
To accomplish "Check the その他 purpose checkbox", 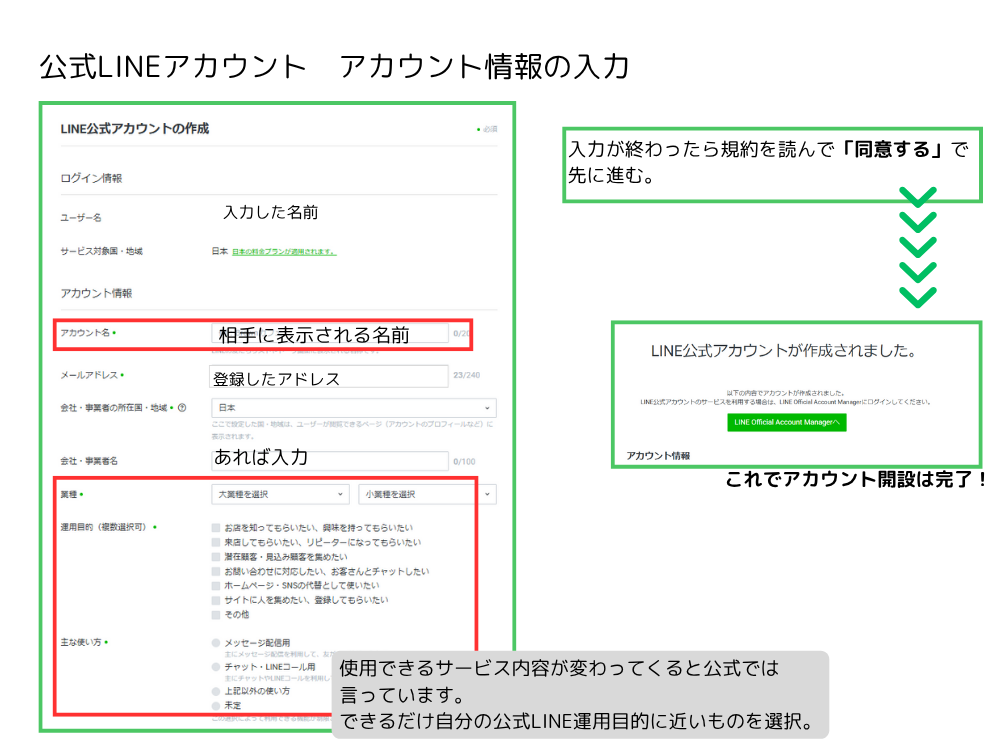I will tap(216, 615).
